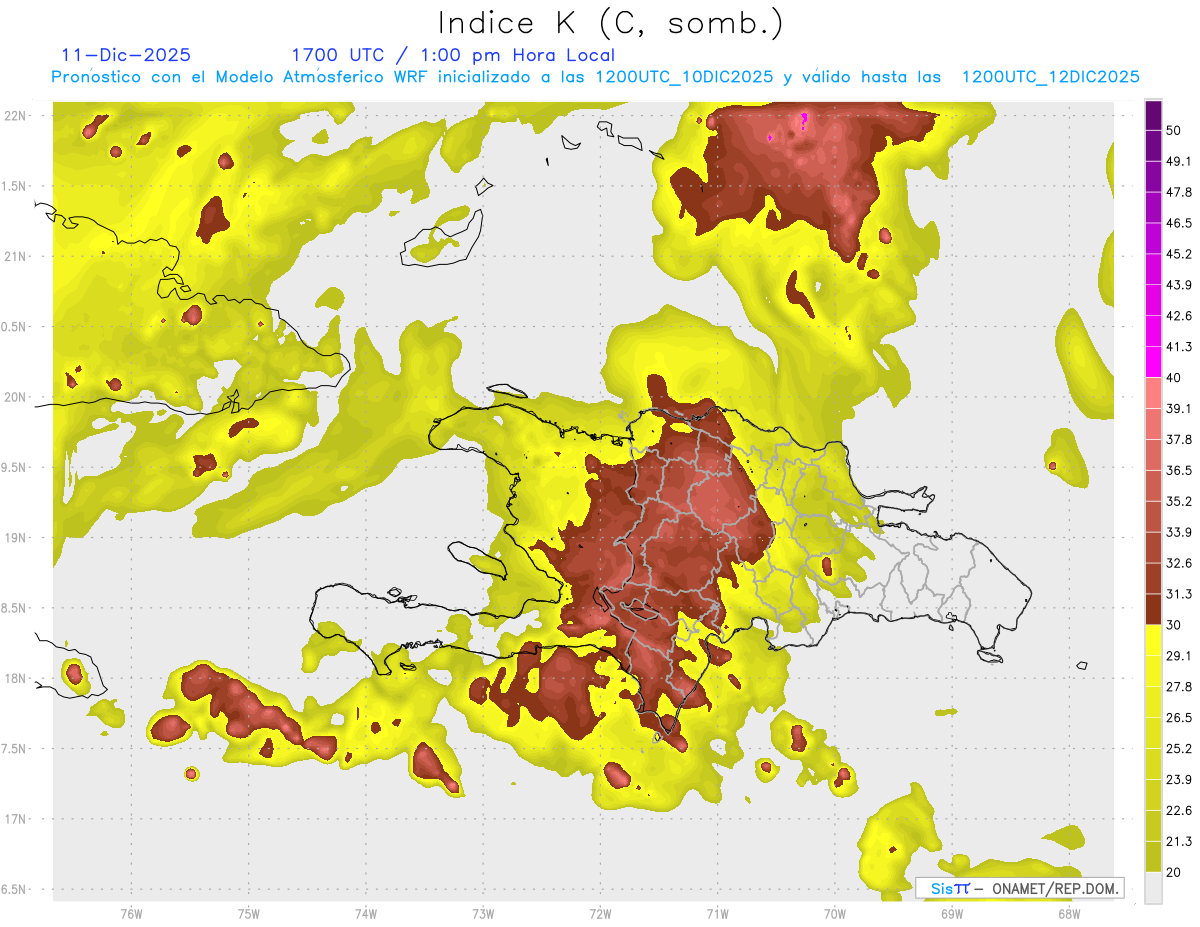The image size is (1200, 927).
Task: Click the '47.8' colorbar value
Action: [1179, 192]
